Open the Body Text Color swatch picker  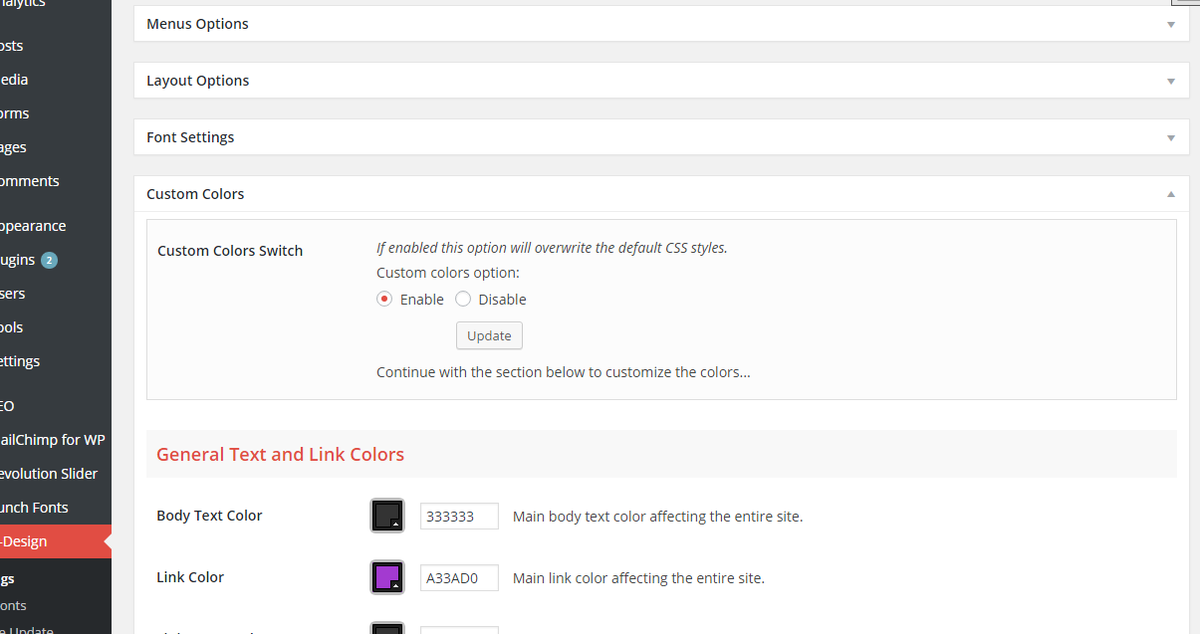coord(387,516)
